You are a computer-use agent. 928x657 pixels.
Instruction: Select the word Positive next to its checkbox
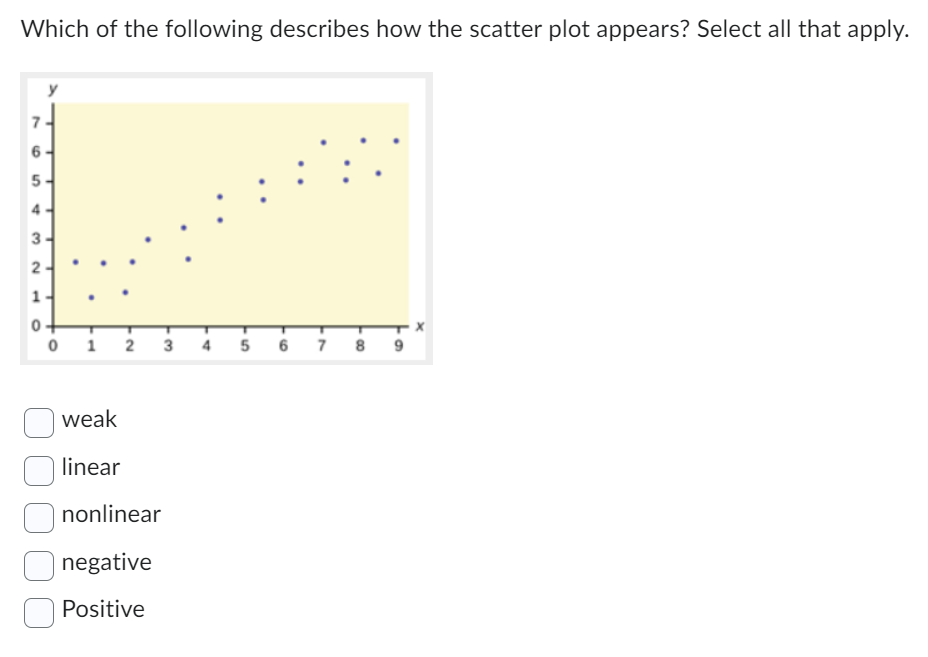[103, 609]
